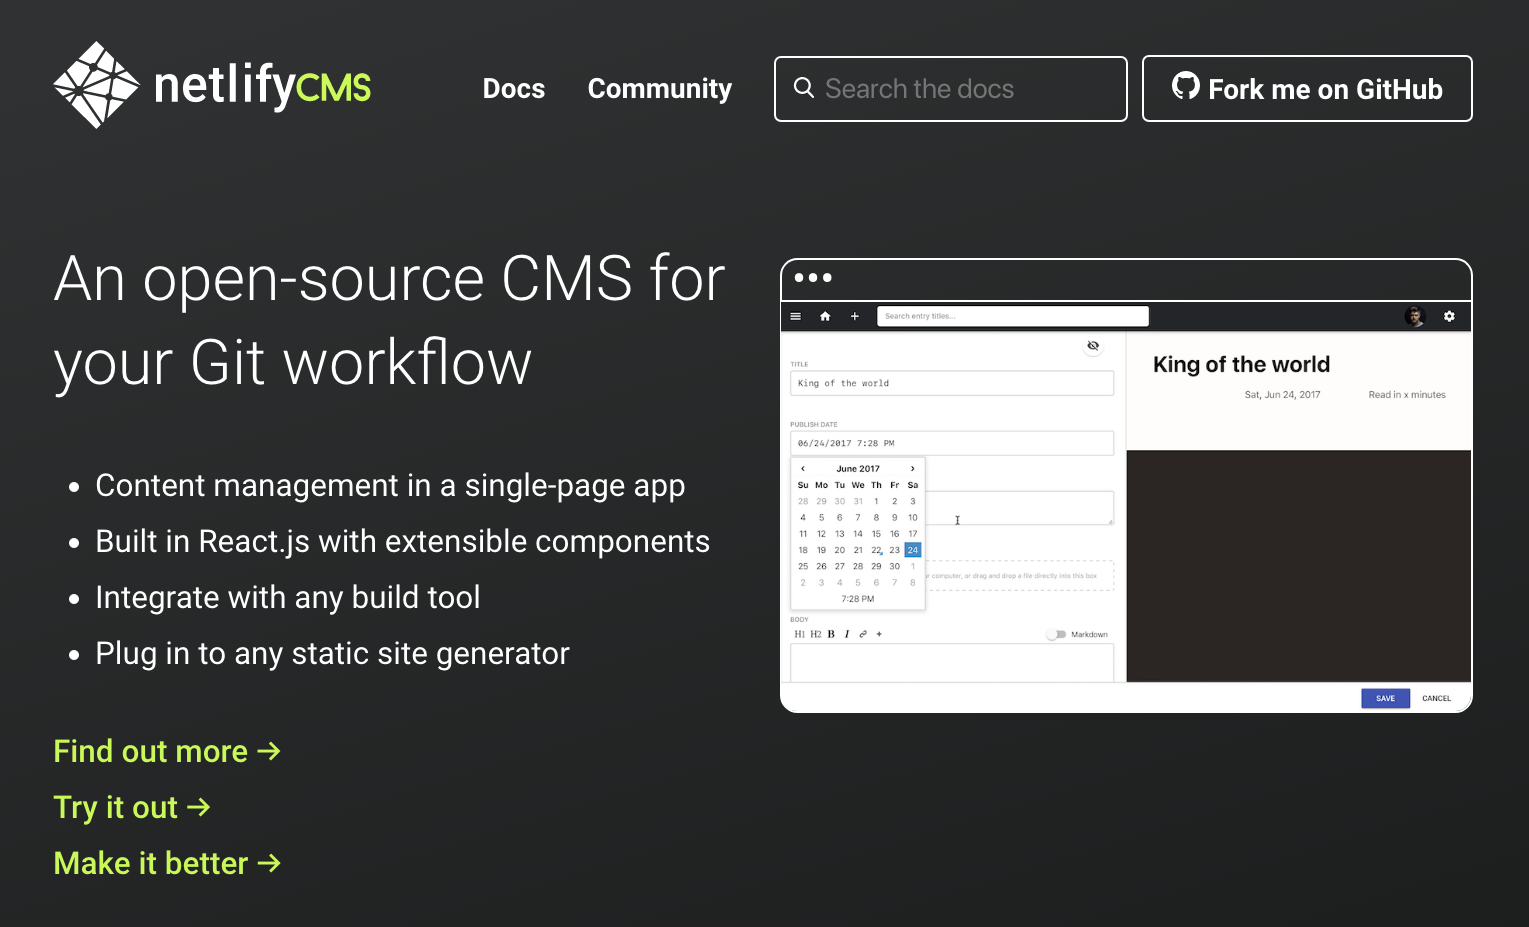The height and width of the screenshot is (927, 1529).
Task: Select date 17 in the calendar
Action: pos(913,534)
